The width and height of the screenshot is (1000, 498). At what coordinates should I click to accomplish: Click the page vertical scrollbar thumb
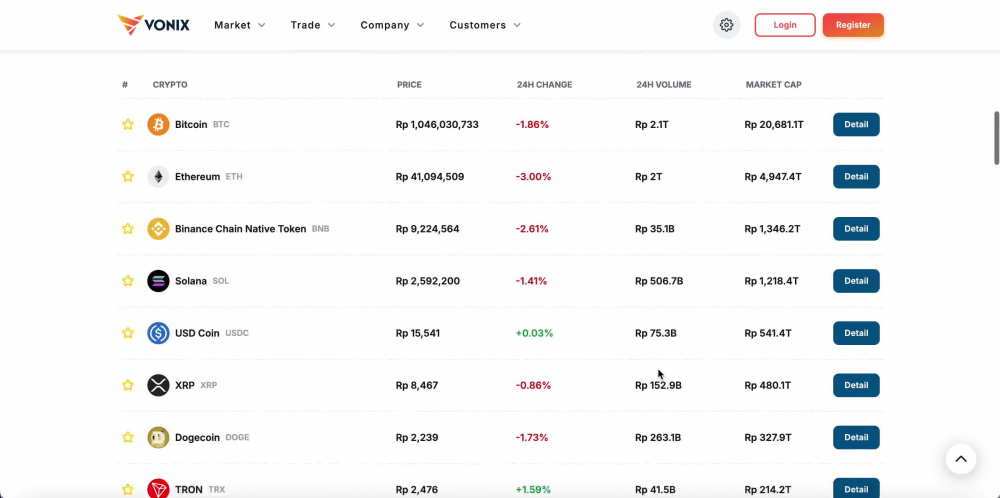pos(996,138)
